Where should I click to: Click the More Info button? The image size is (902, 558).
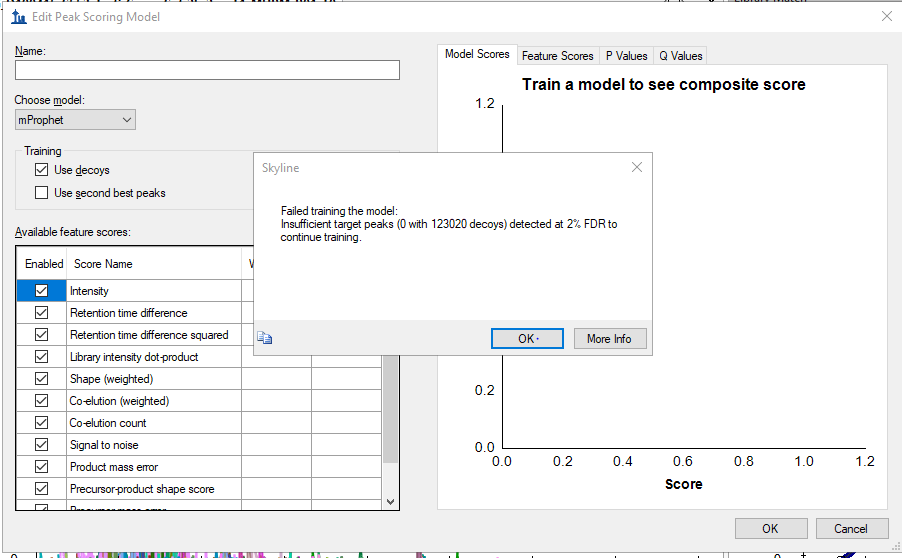(x=609, y=339)
